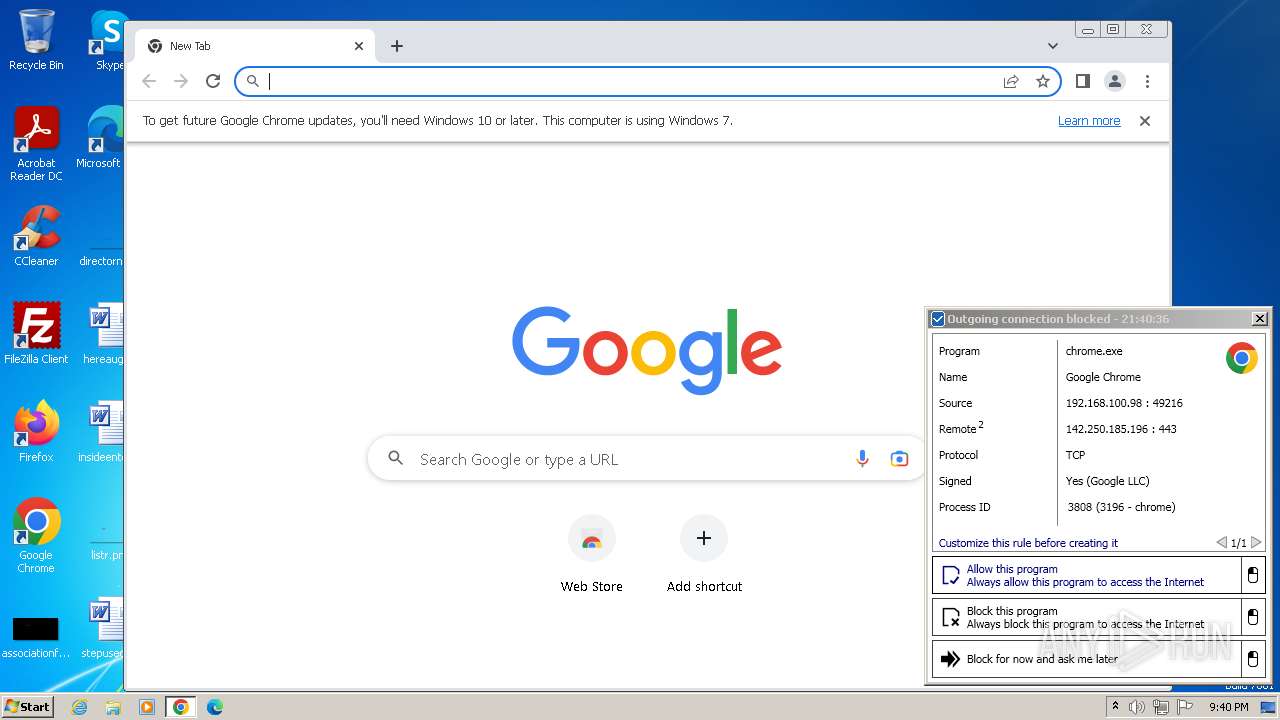Click the Chrome logo in the firewall alert
Screen dimensions: 1280x720
pyautogui.click(x=1242, y=358)
